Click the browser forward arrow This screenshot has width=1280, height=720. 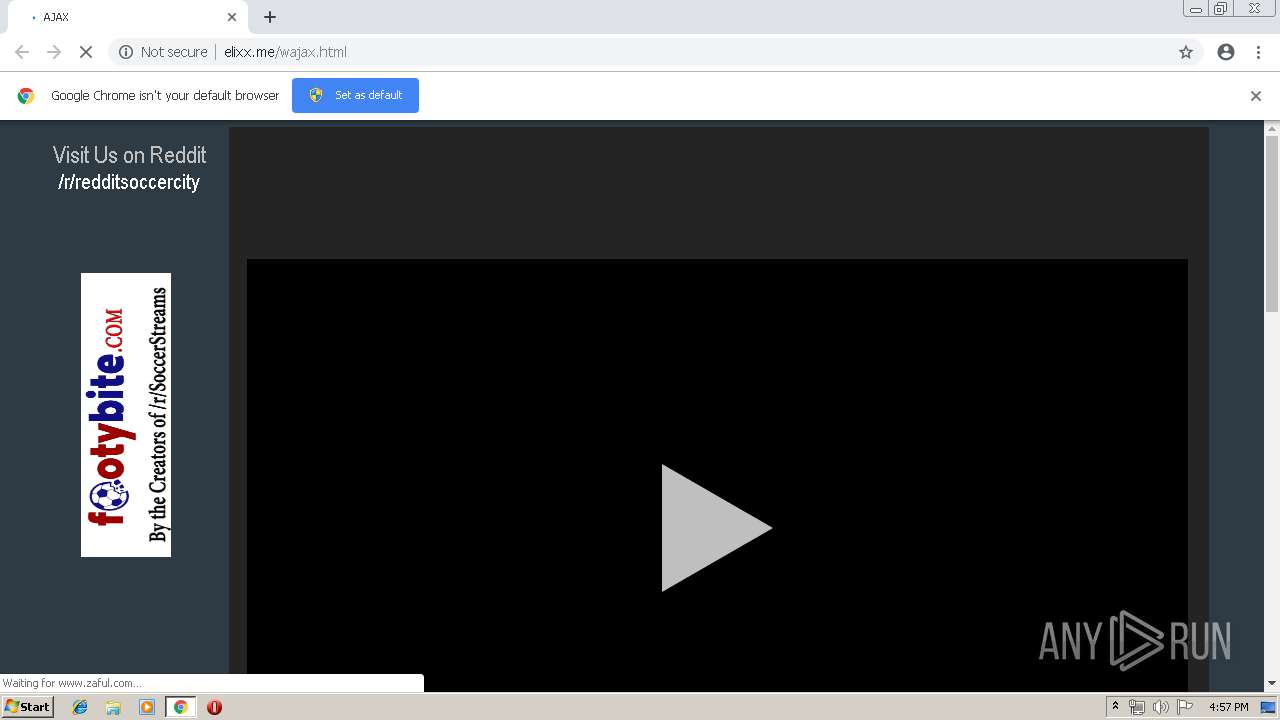pyautogui.click(x=54, y=52)
